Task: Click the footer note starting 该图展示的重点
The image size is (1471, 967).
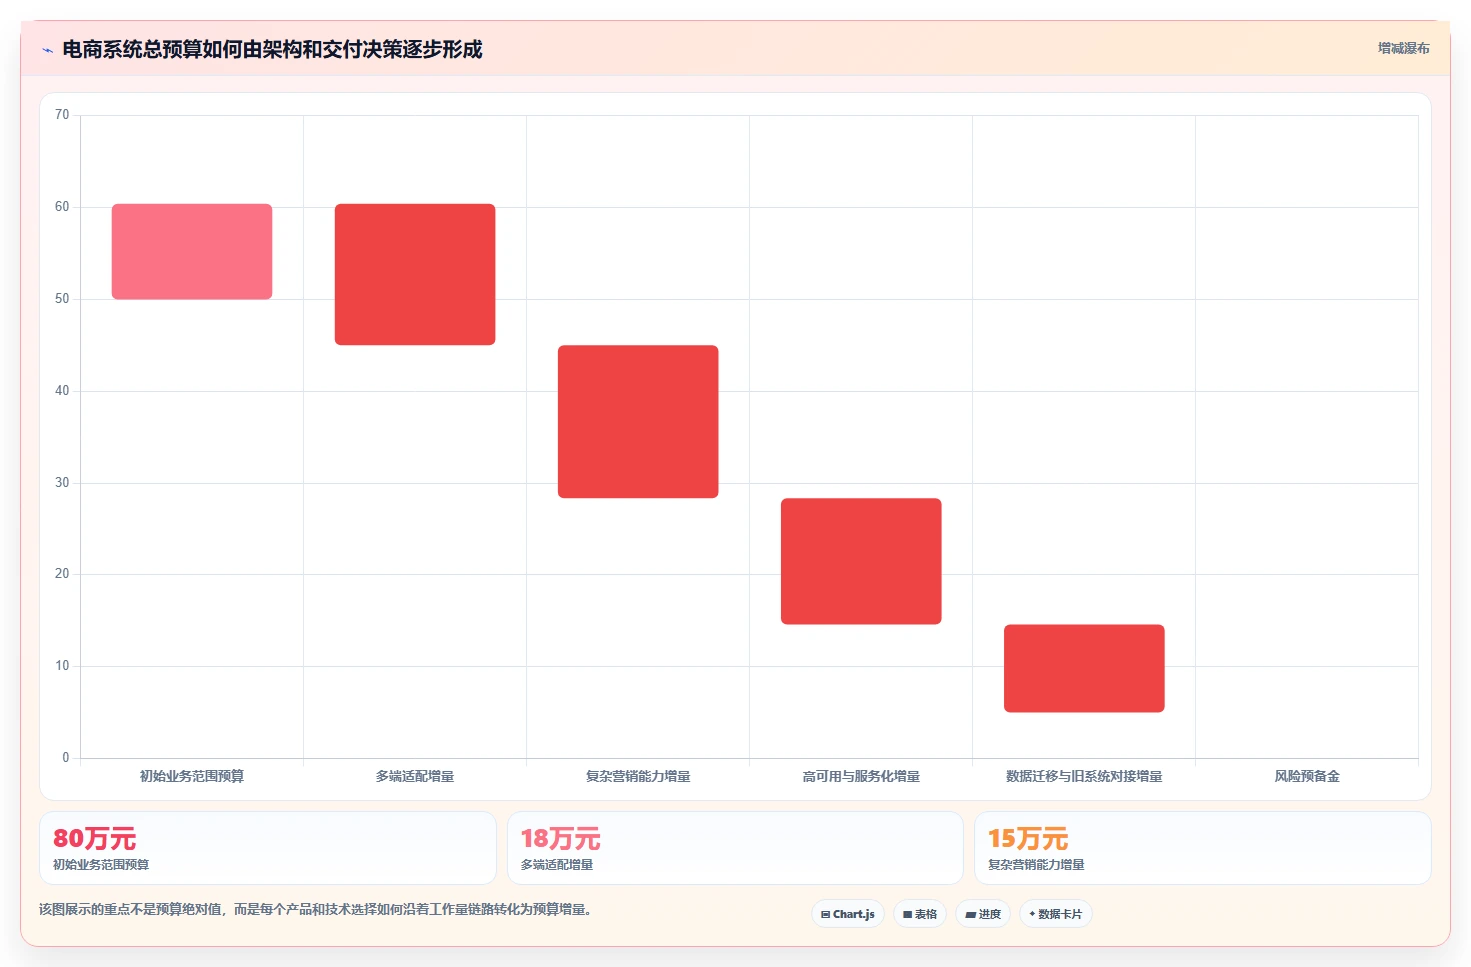Action: click(315, 910)
